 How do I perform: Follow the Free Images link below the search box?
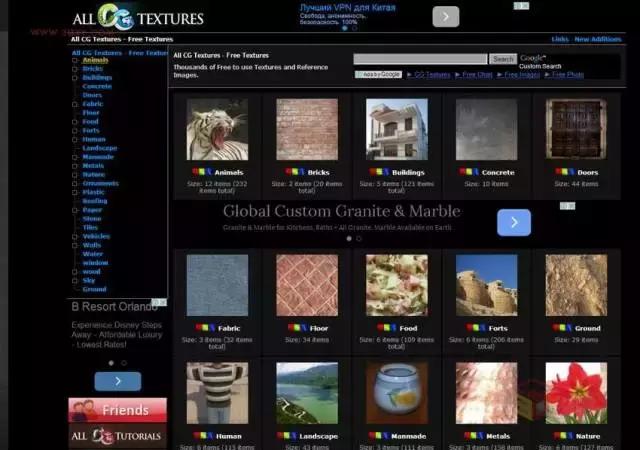pos(520,74)
